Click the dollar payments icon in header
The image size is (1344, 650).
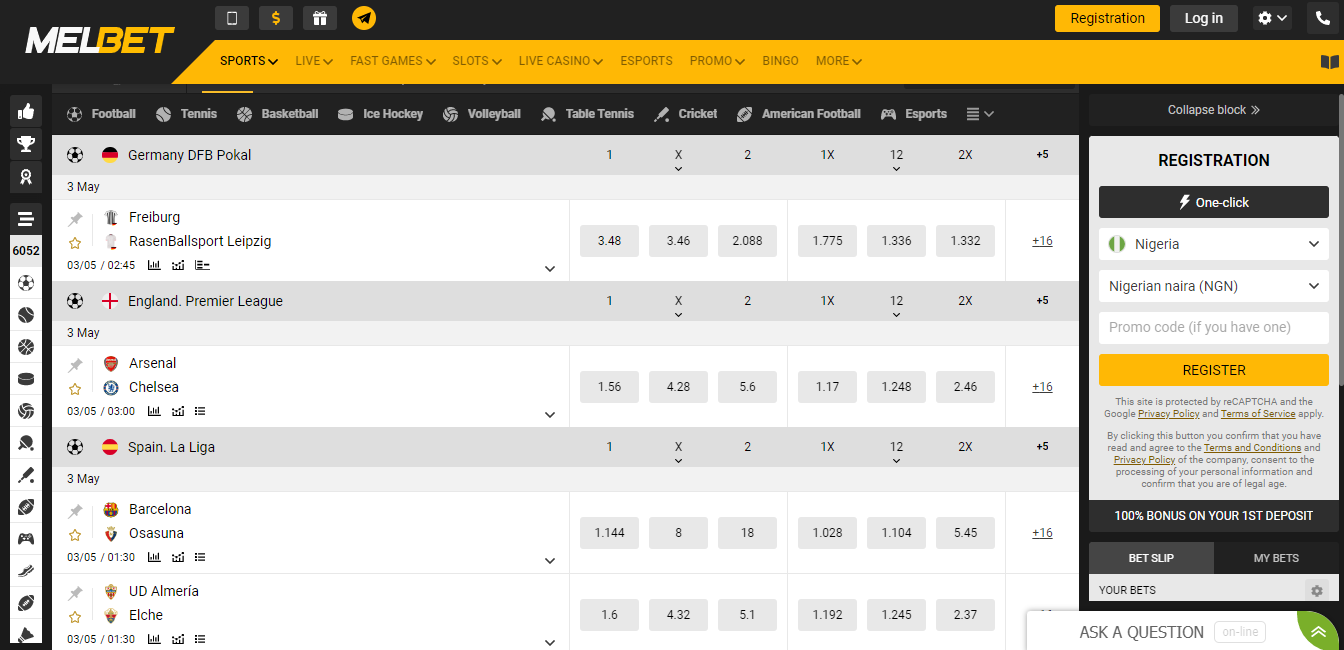pyautogui.click(x=276, y=18)
